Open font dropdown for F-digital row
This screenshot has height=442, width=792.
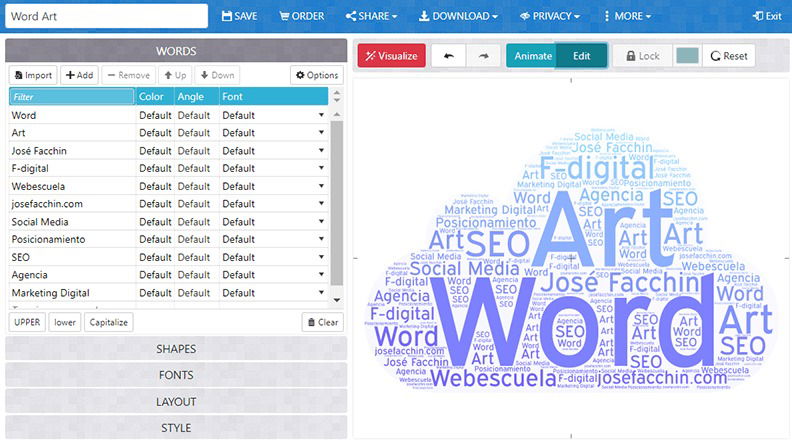click(x=321, y=168)
